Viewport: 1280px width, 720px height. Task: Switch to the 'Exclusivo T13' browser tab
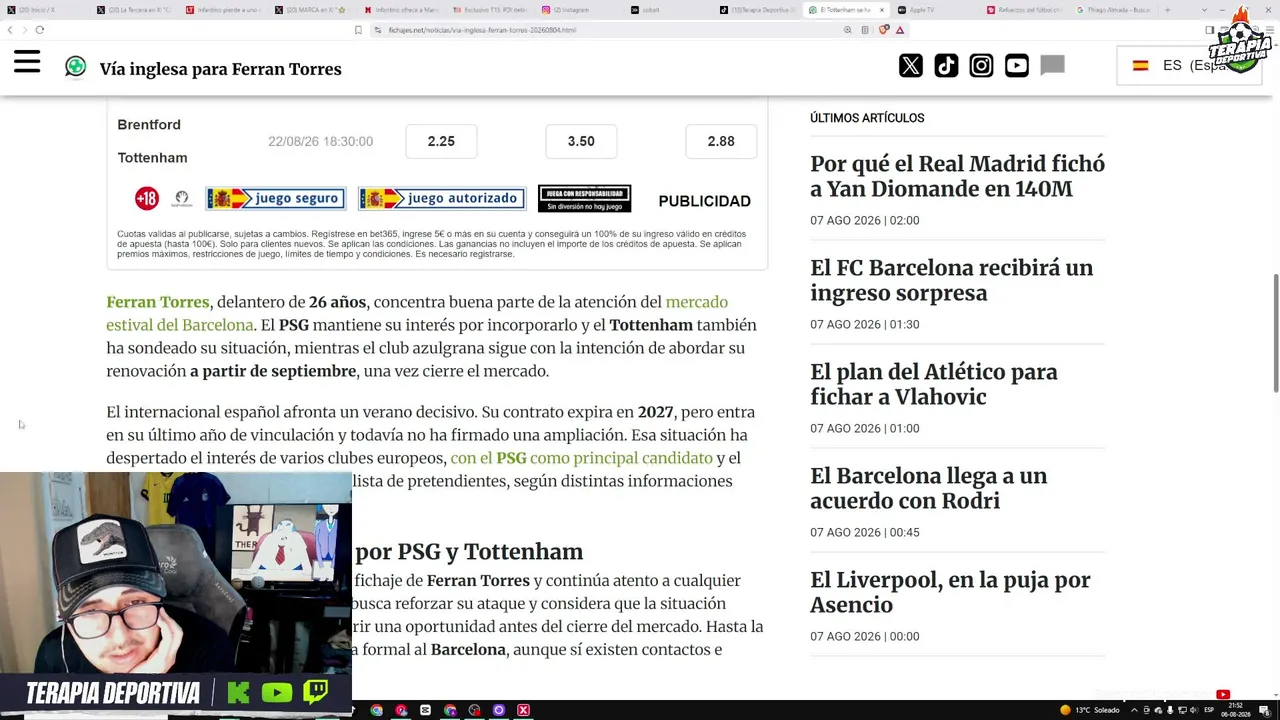click(x=491, y=10)
